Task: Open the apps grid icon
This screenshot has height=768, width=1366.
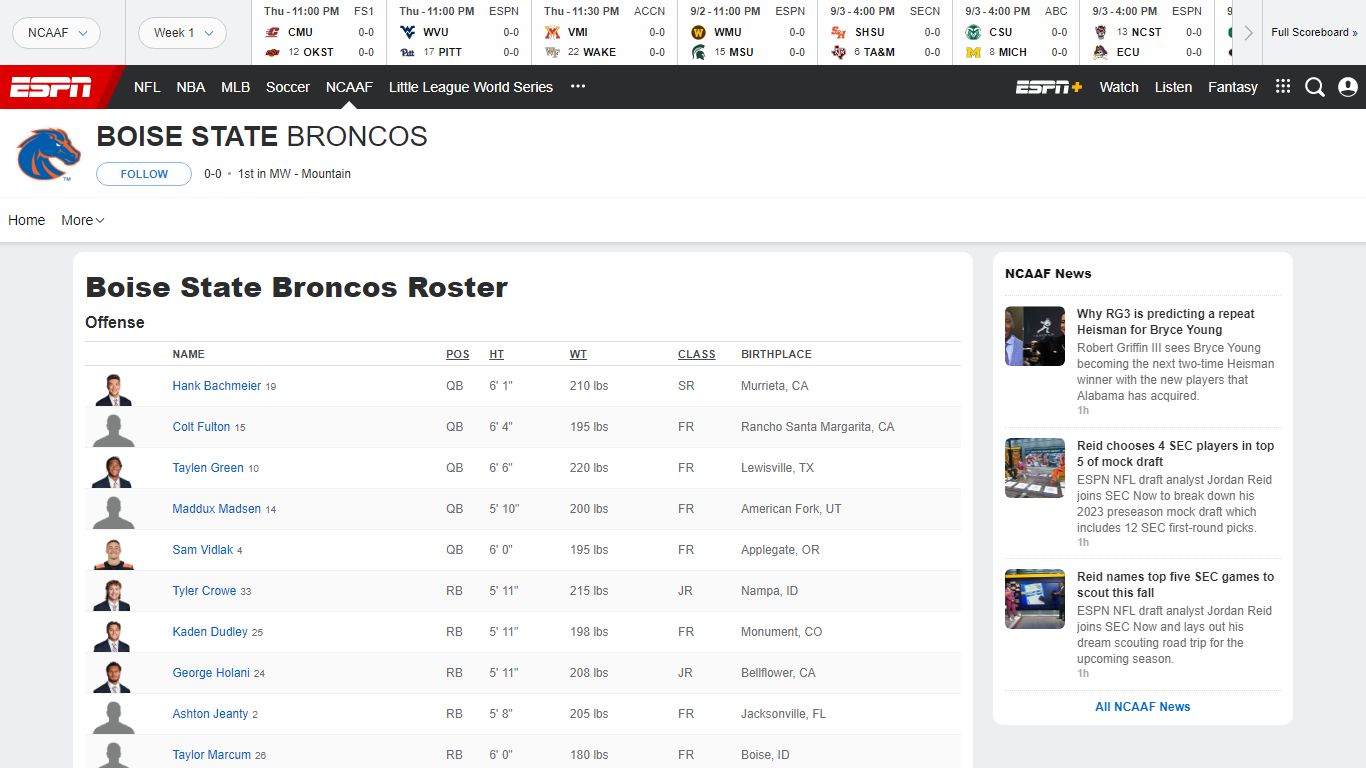Action: (x=1283, y=87)
